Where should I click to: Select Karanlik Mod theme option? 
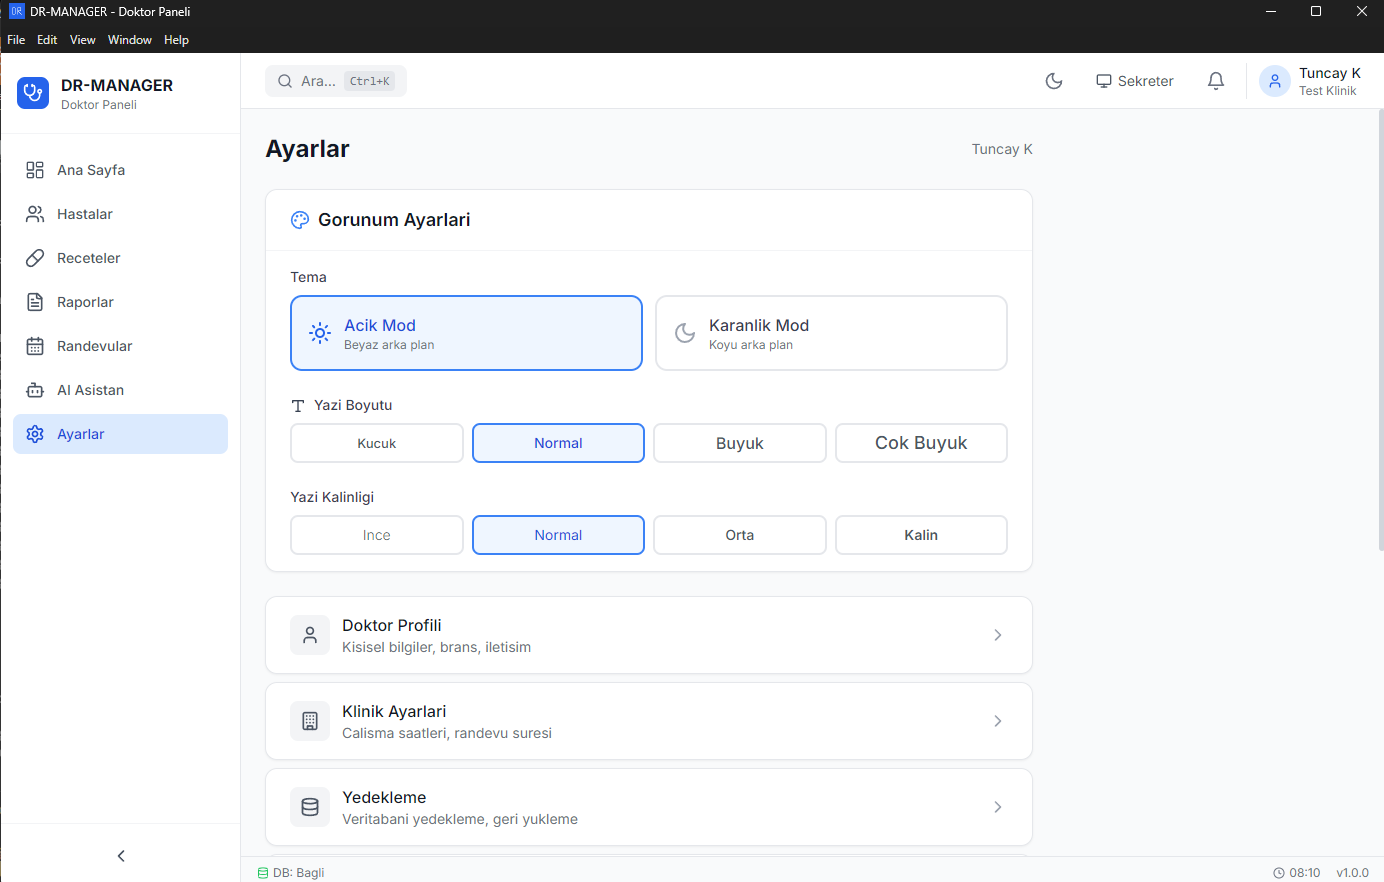coord(831,333)
